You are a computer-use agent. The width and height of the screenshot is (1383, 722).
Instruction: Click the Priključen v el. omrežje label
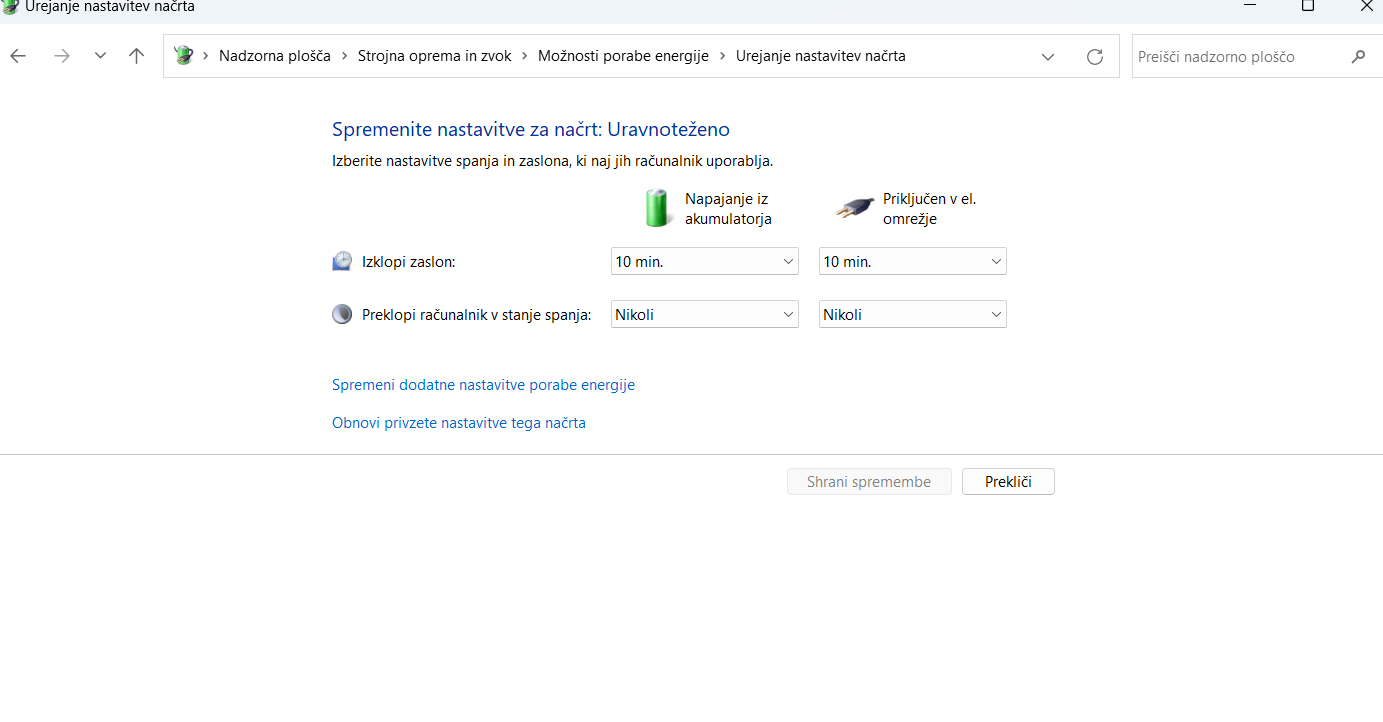929,209
